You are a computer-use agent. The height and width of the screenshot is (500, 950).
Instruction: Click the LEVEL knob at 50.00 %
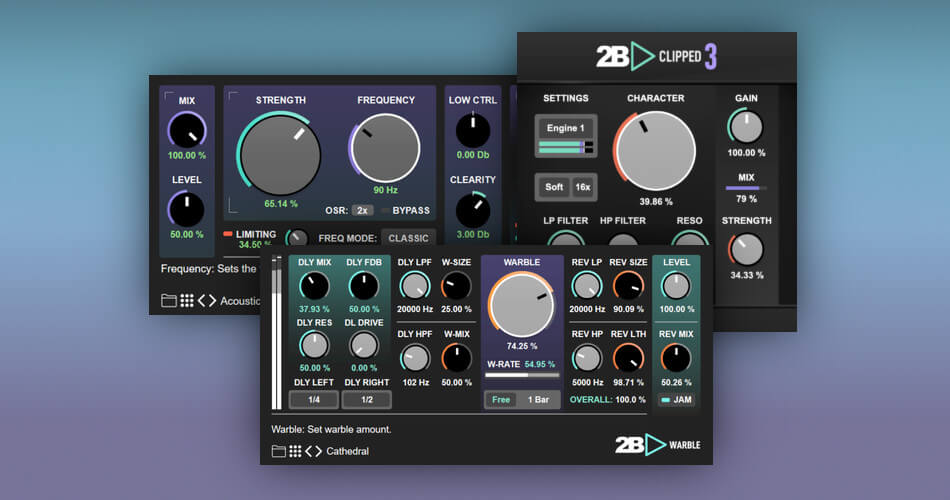pos(187,209)
